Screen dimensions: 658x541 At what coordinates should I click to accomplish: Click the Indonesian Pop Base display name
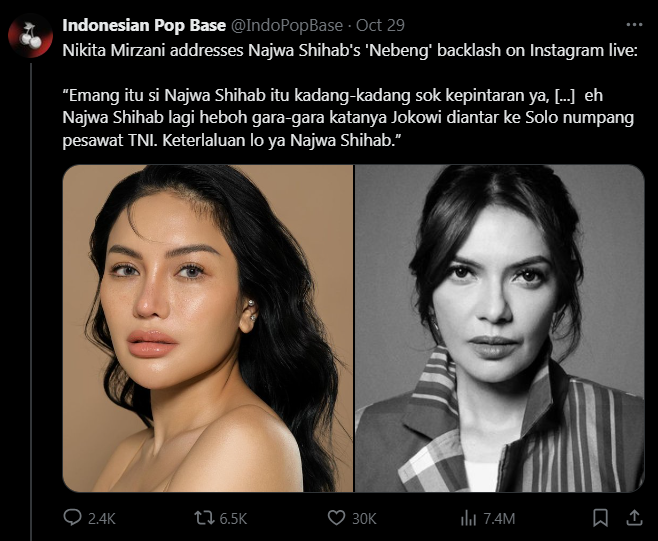pos(144,26)
